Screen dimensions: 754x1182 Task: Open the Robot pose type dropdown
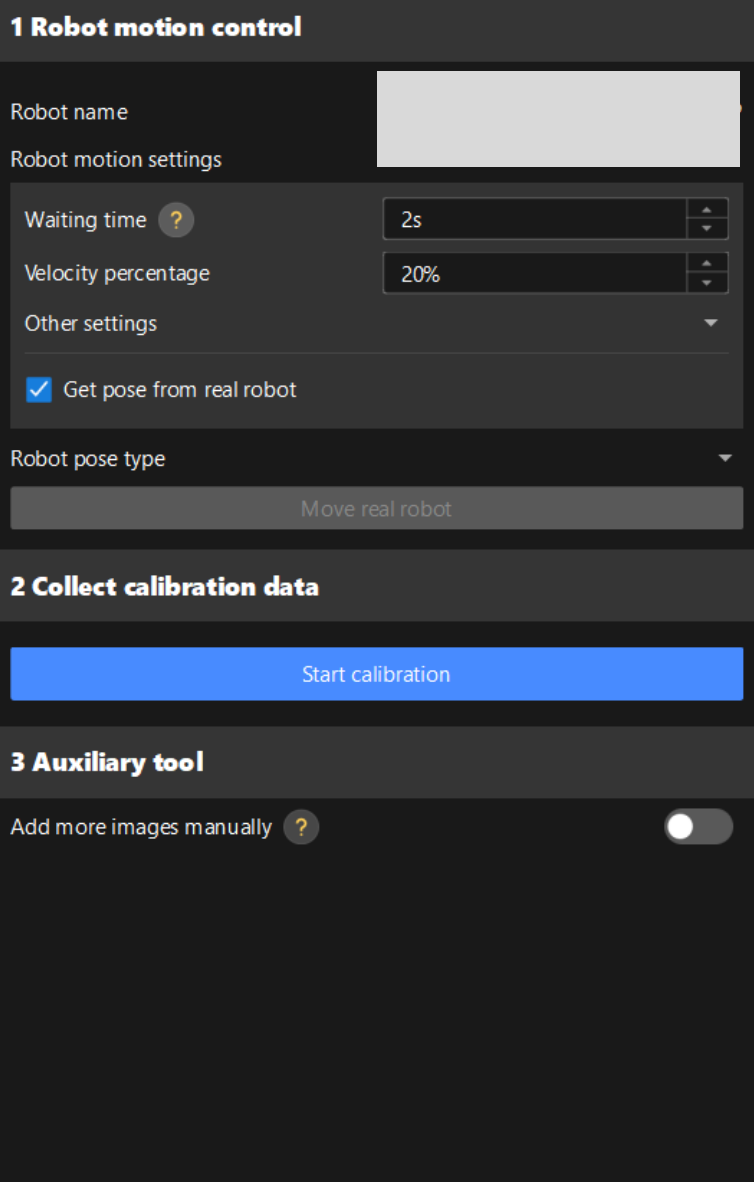click(724, 458)
